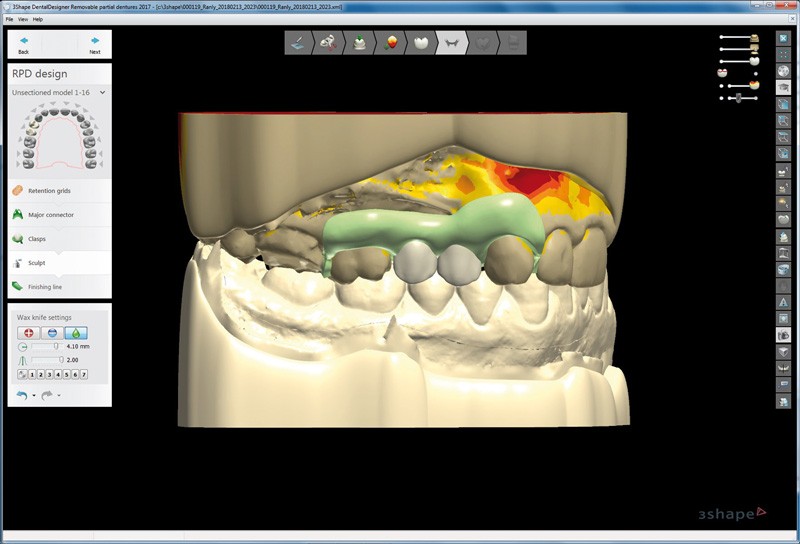Open the View menu

23,19
